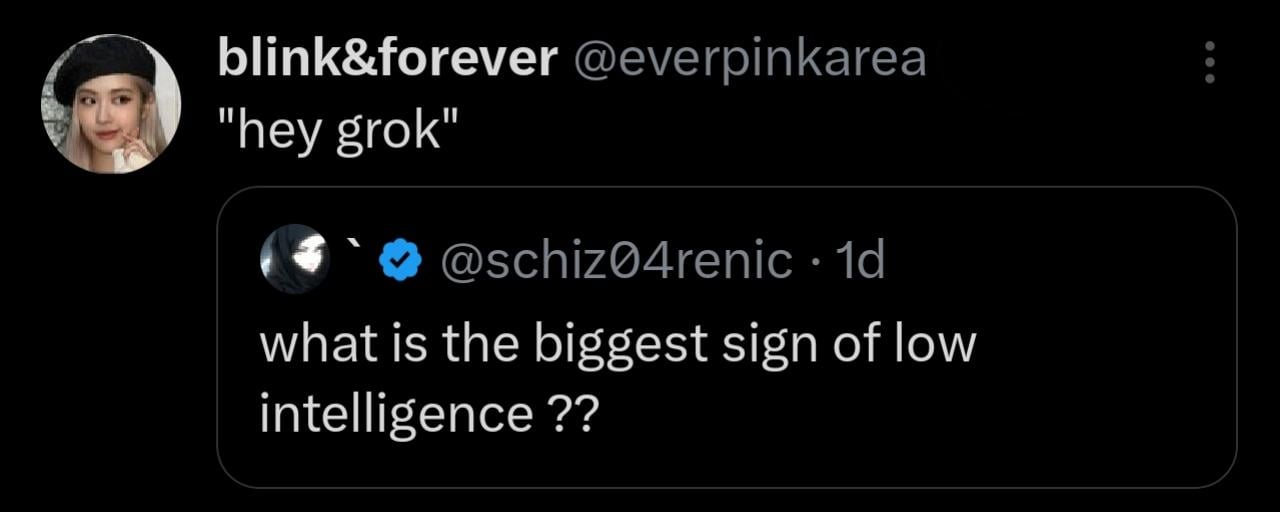
Task: Click the words "low" in quoted tweet text
Action: click(934, 344)
